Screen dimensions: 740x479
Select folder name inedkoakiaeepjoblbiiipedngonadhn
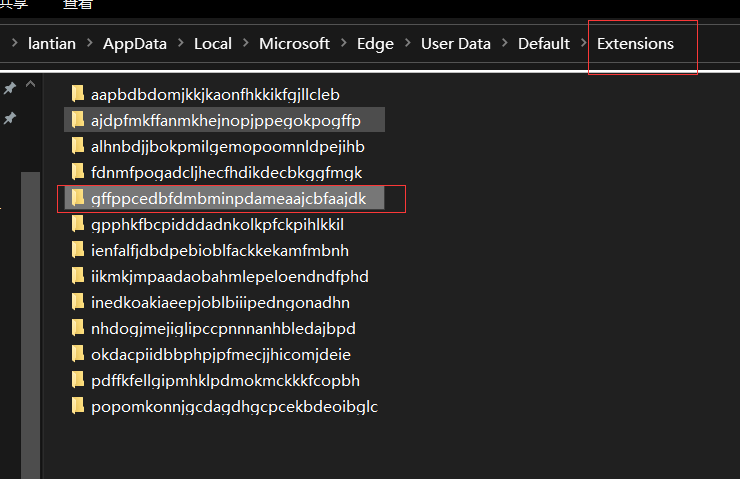[220, 303]
